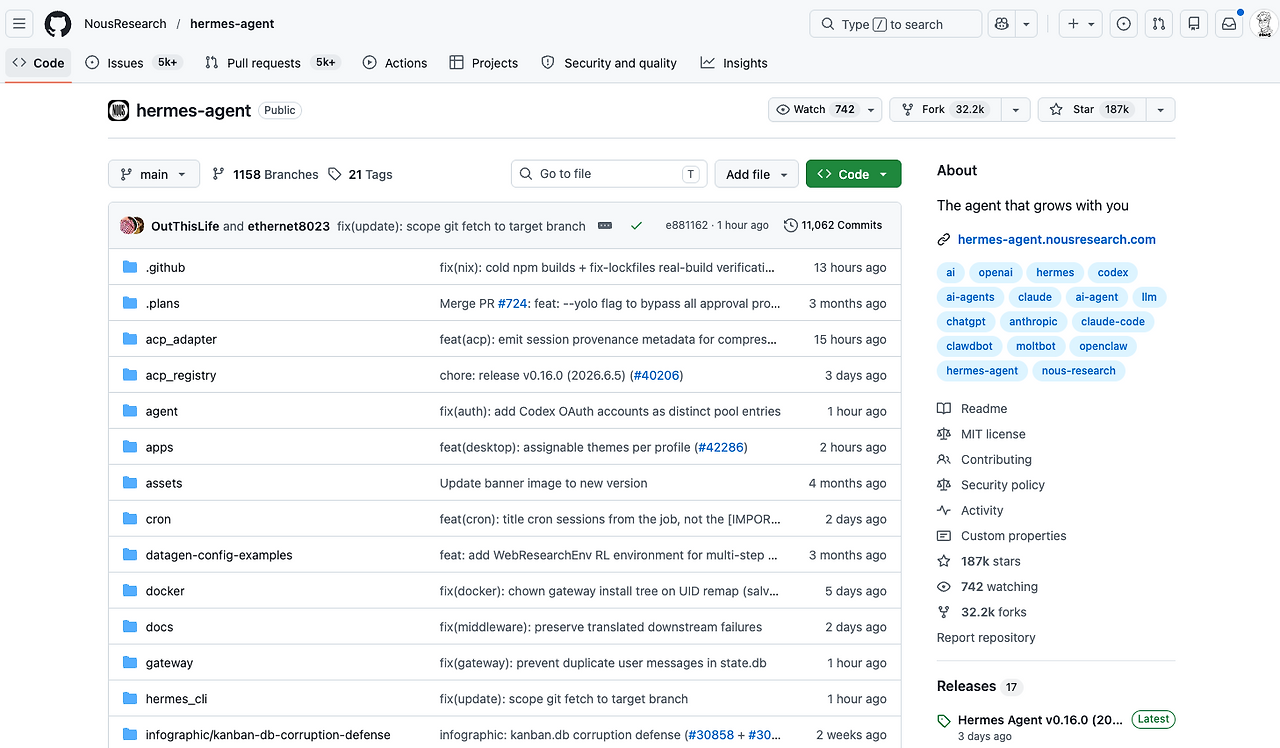This screenshot has width=1280, height=748.
Task: Switch to the Issues tab
Action: (x=133, y=63)
